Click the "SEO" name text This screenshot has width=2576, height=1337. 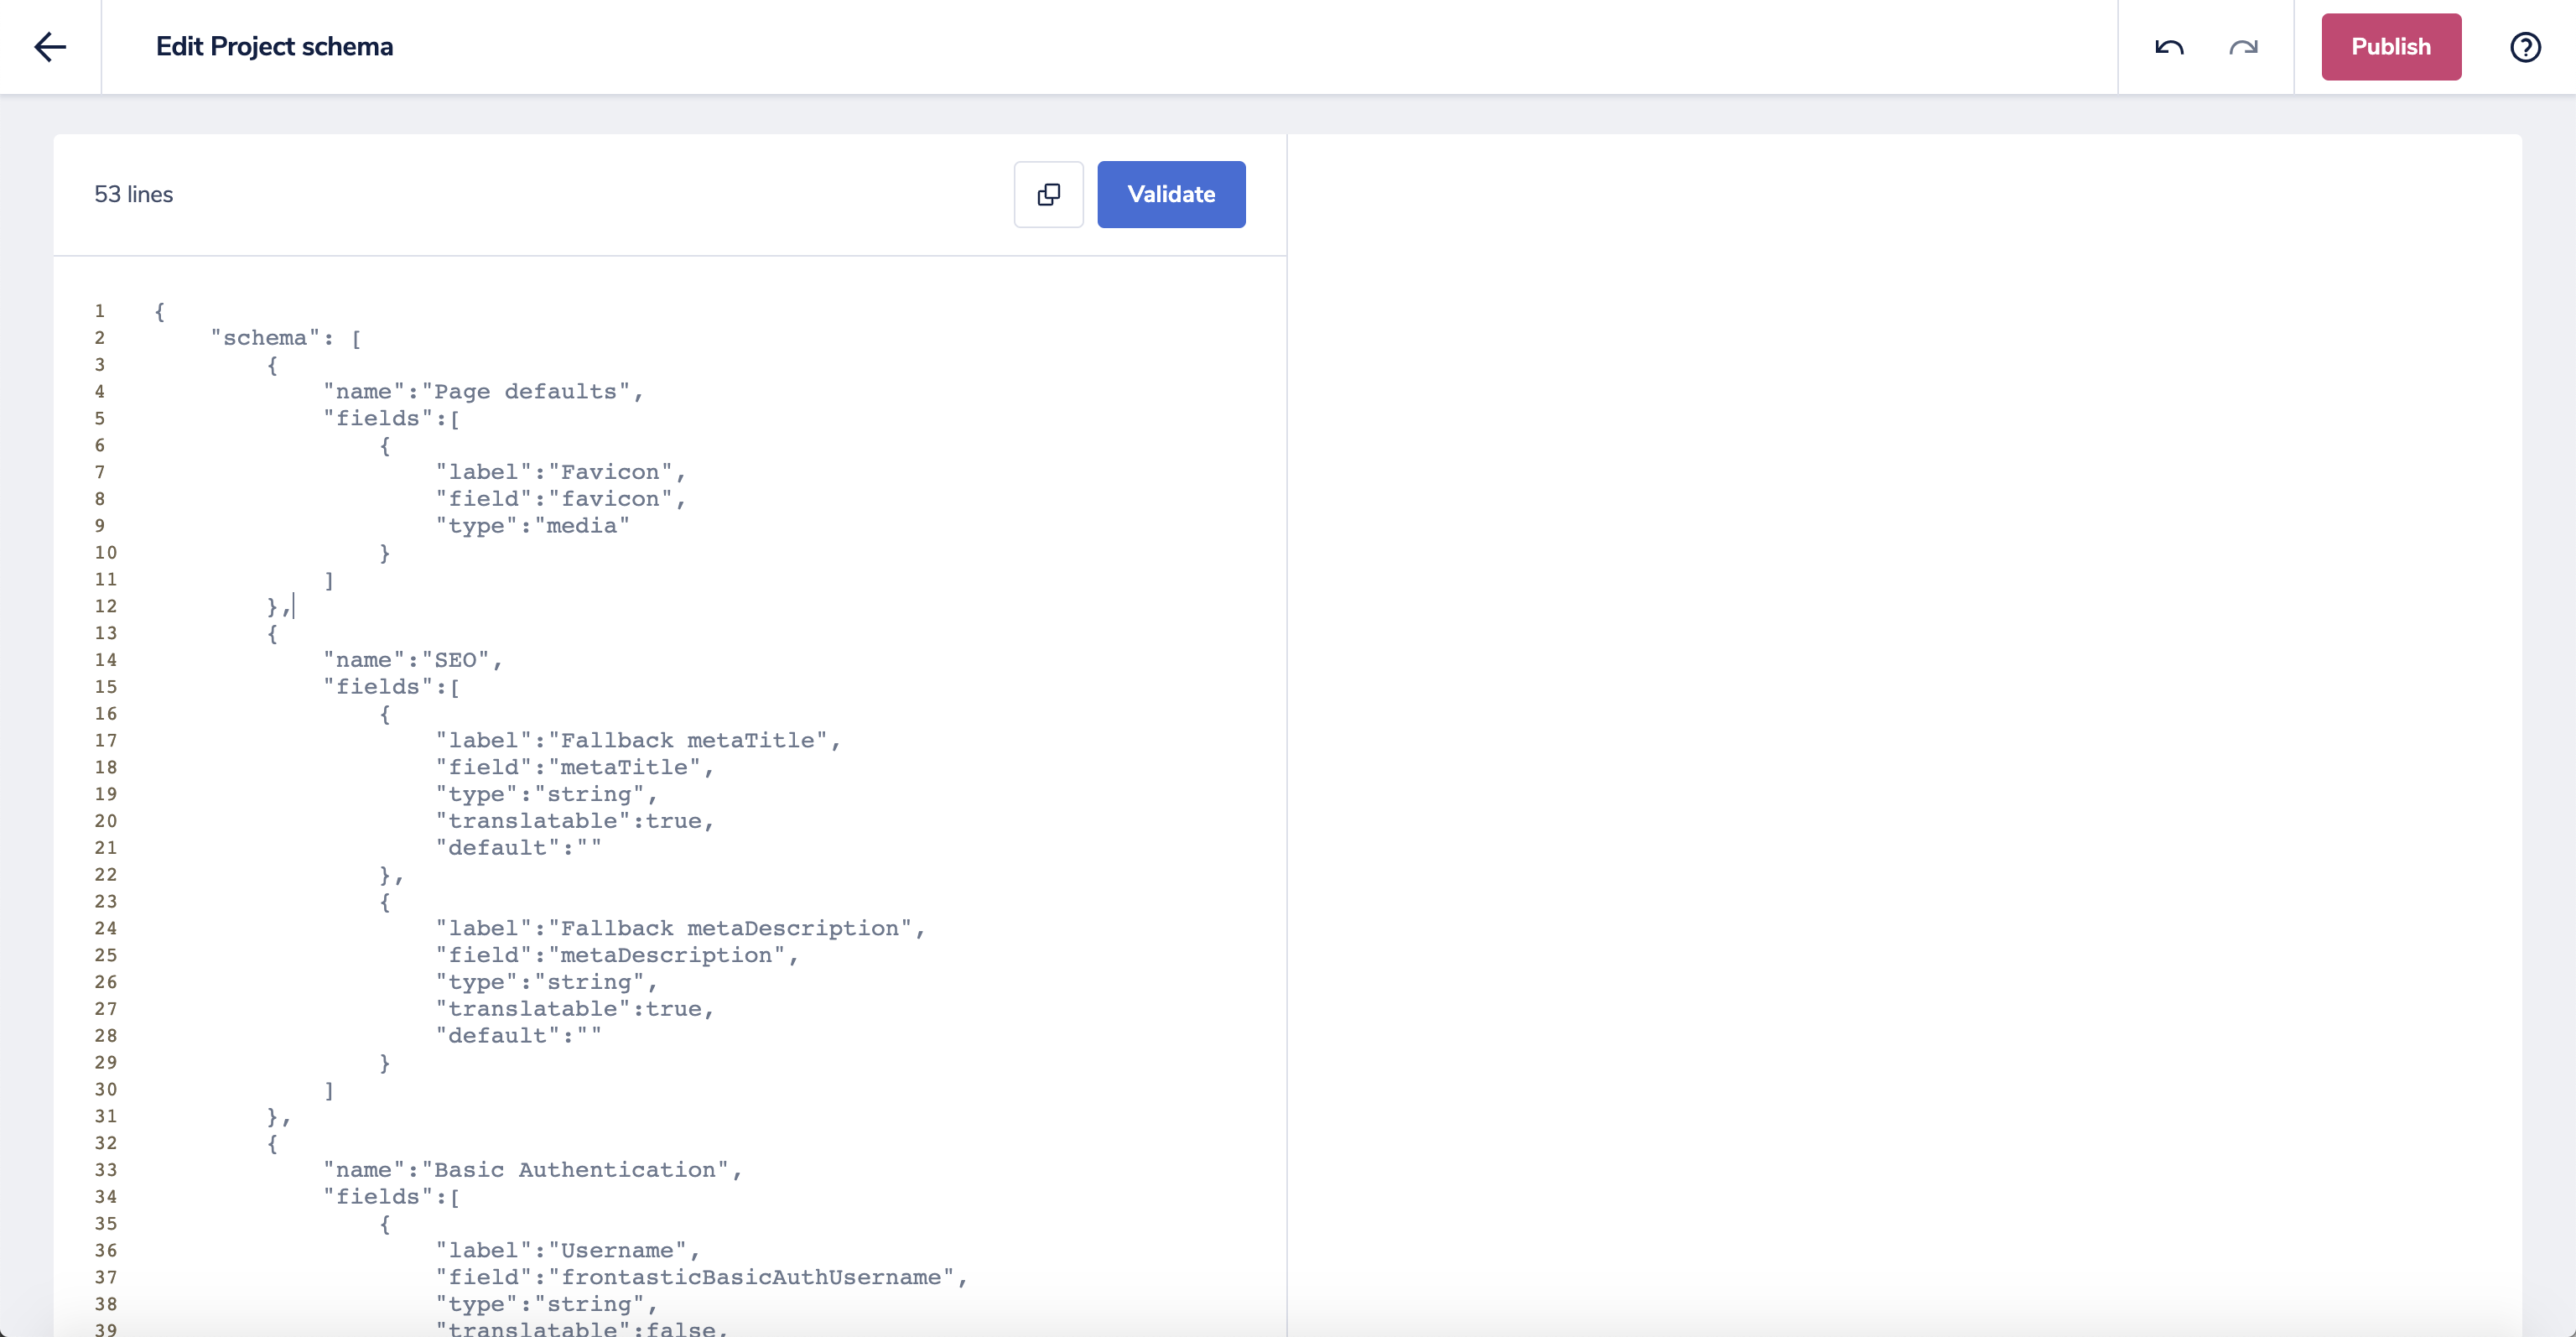coord(455,660)
